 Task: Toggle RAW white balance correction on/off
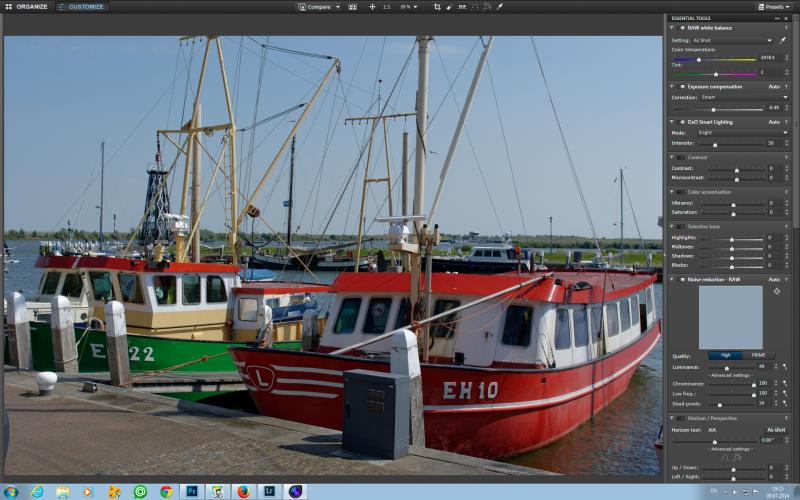point(682,28)
